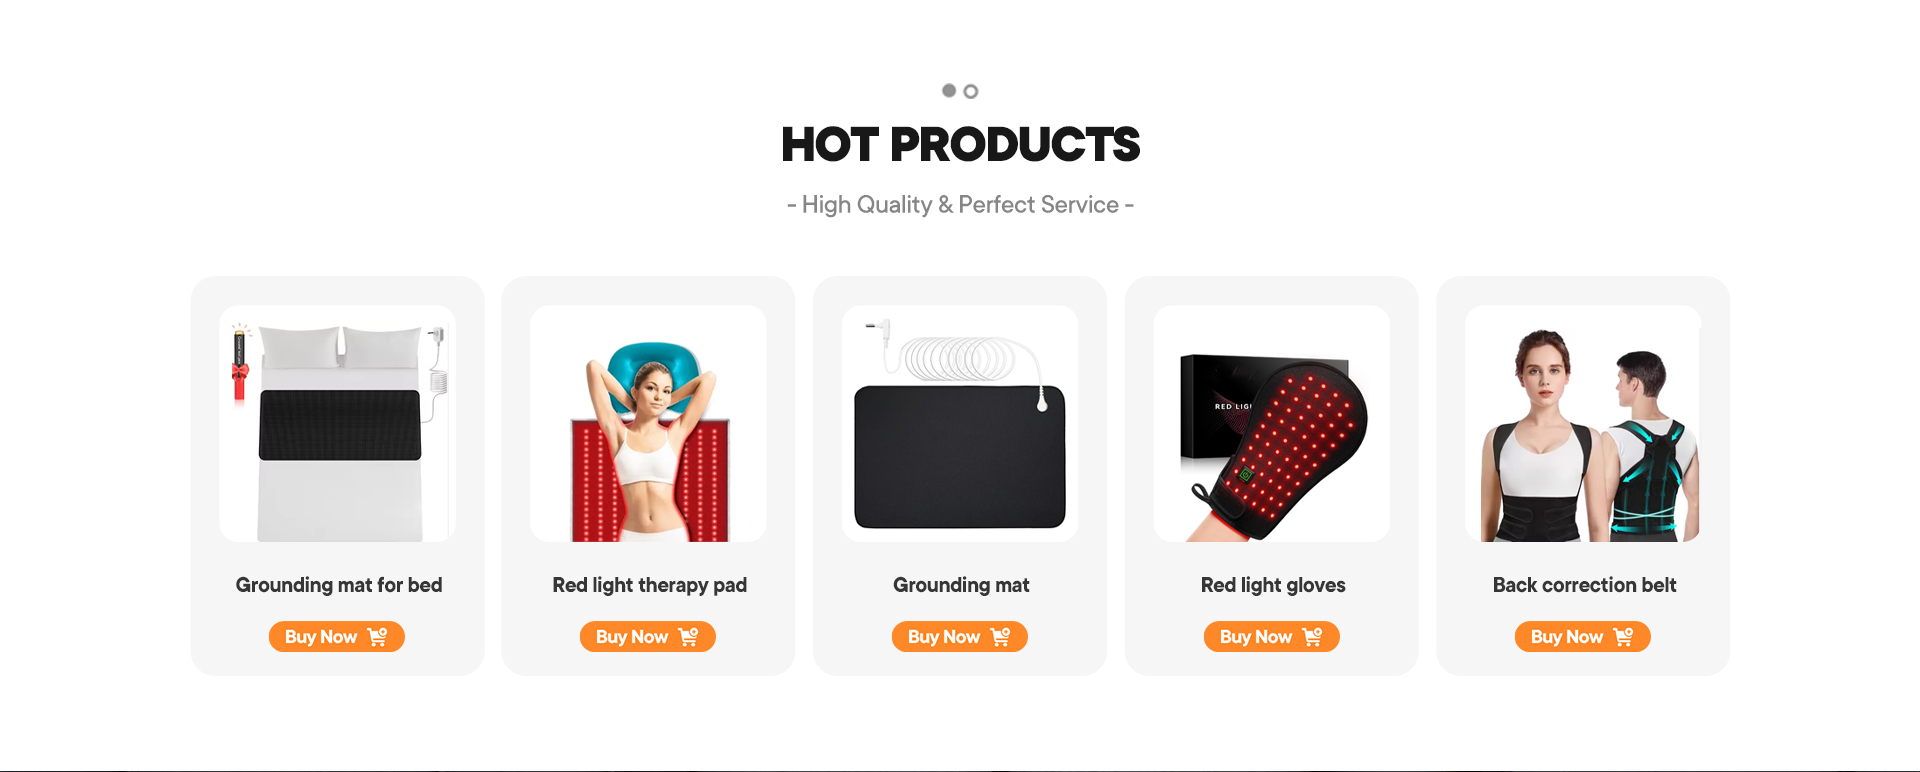Click Back correction belt title
Image resolution: width=1920 pixels, height=772 pixels.
coord(1584,585)
